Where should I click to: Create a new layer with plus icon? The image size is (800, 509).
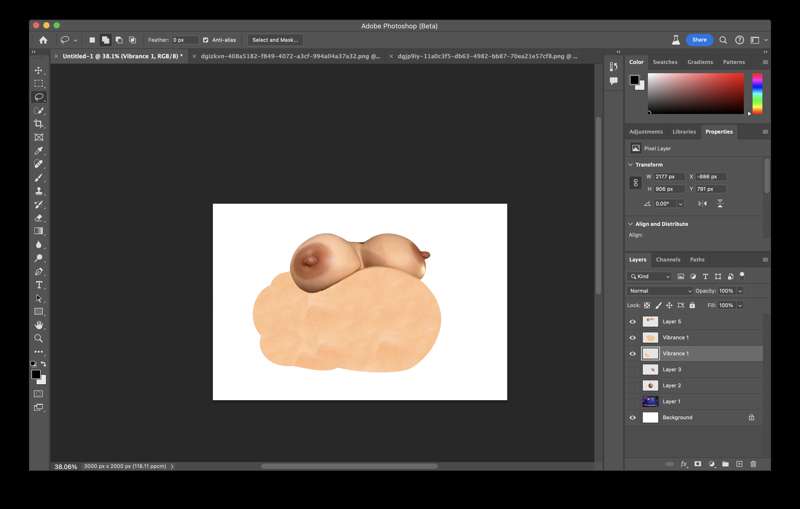[x=739, y=464]
